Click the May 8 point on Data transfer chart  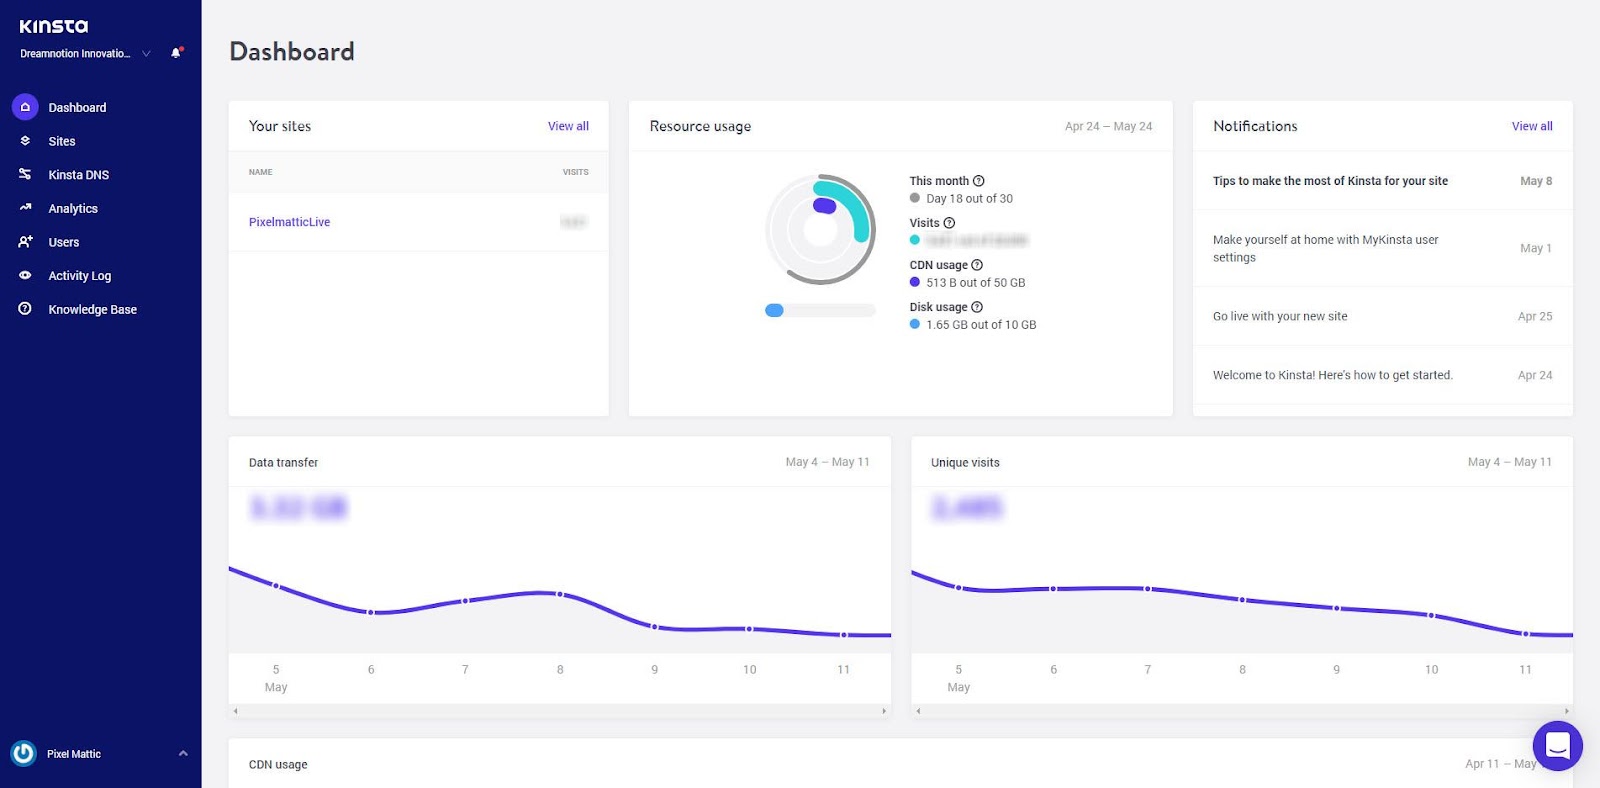[x=560, y=594]
